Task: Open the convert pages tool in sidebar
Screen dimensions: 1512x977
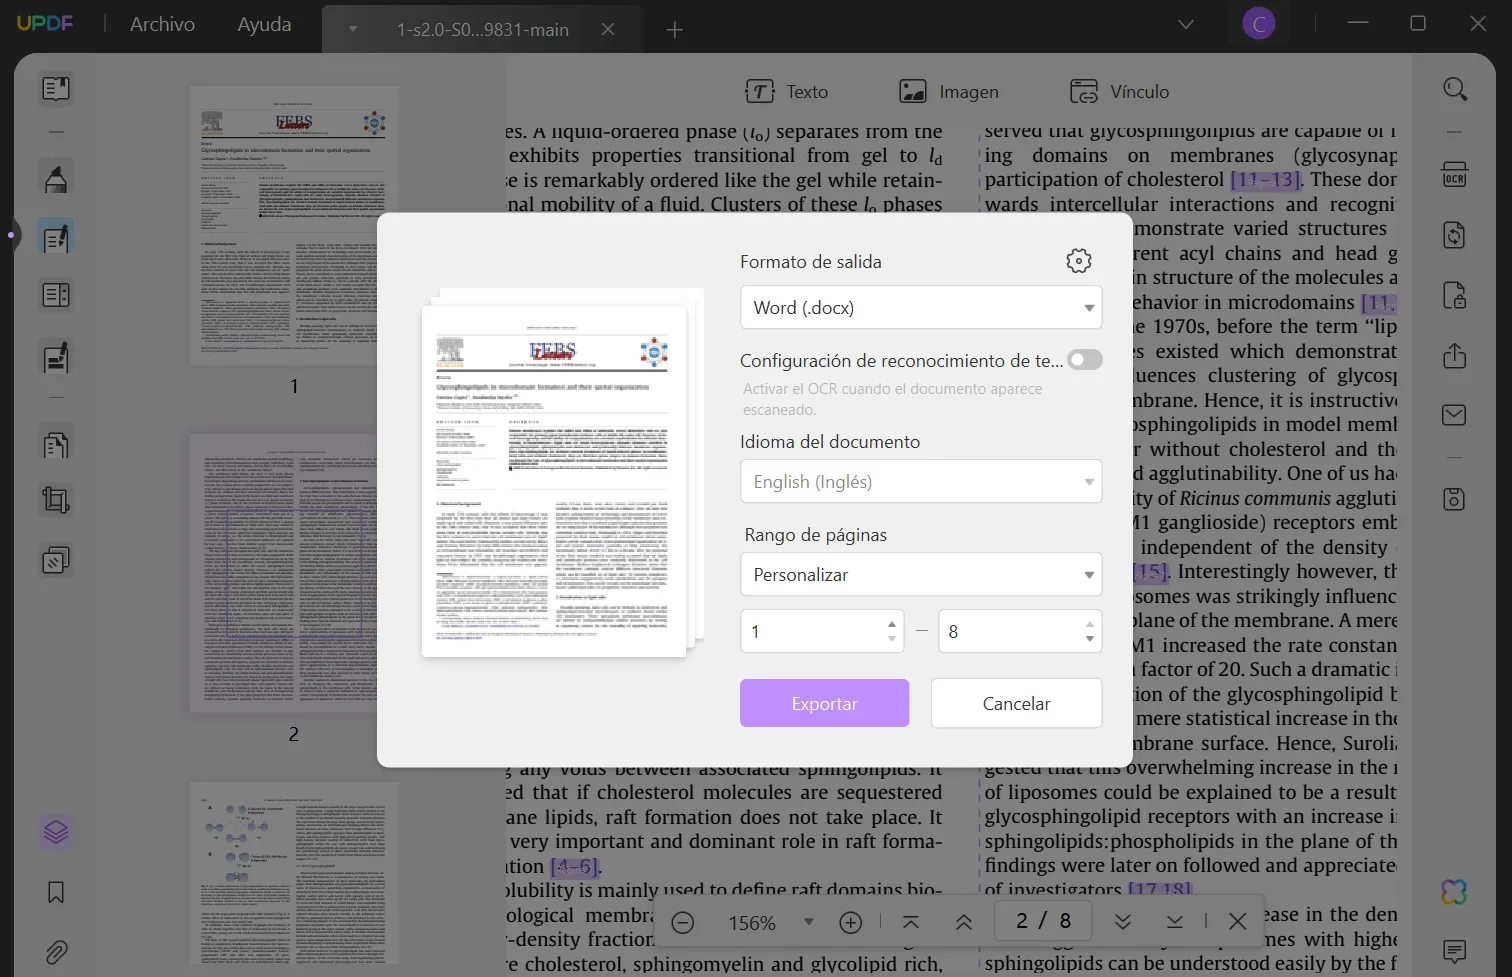Action: point(56,444)
